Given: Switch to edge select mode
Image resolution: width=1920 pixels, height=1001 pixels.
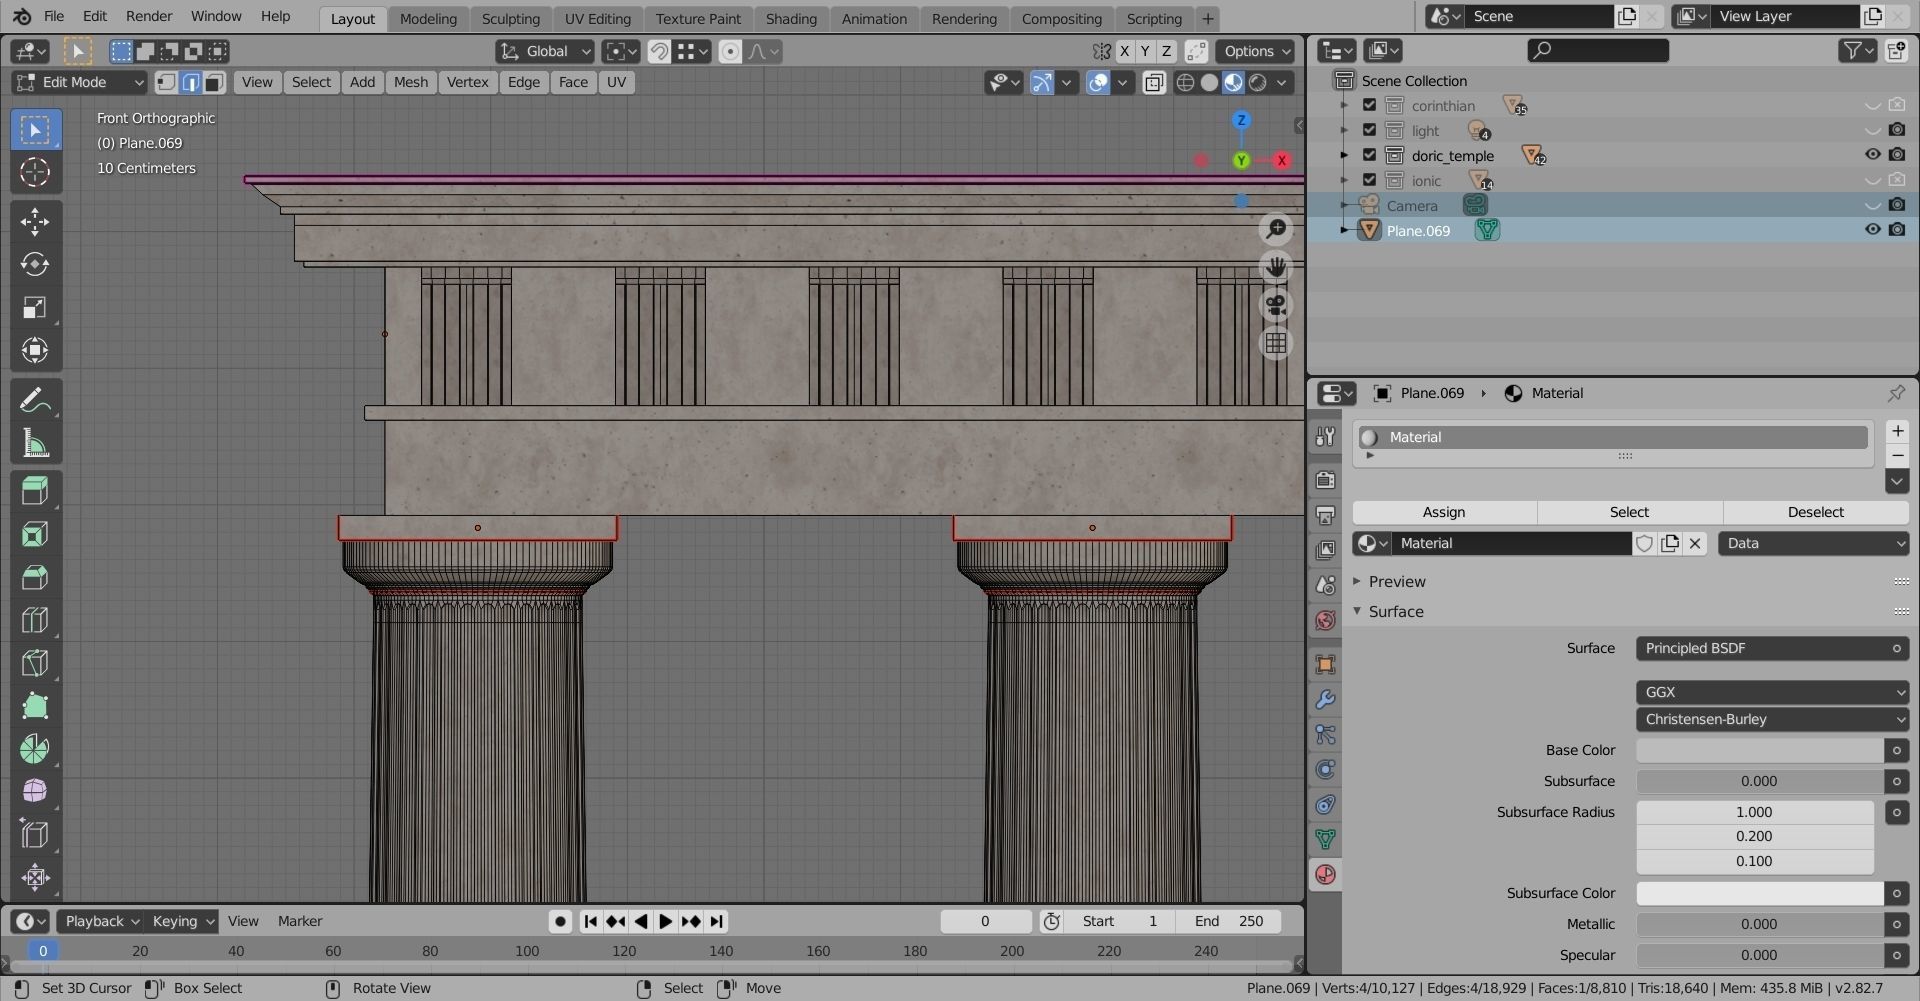Looking at the screenshot, I should tap(190, 82).
